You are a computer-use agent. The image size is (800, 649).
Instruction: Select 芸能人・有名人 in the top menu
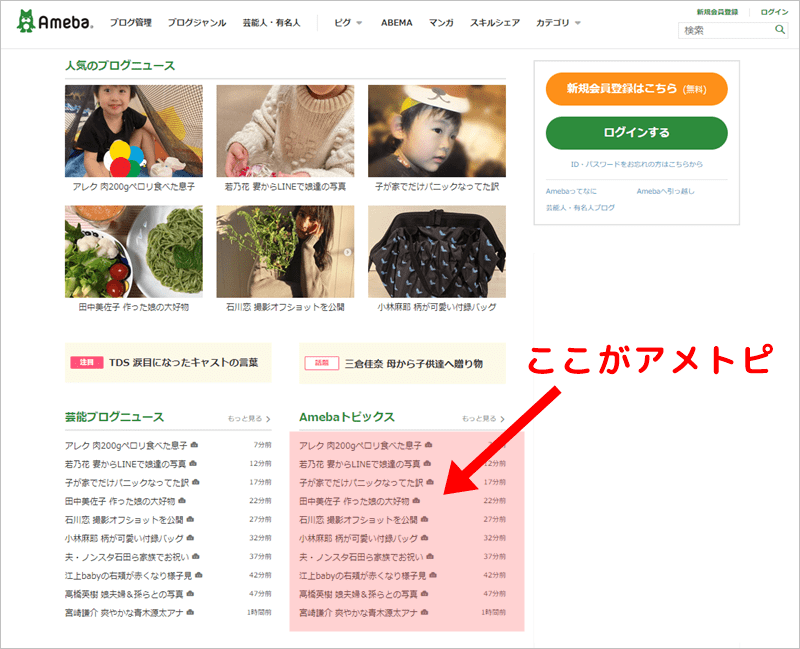coord(271,22)
